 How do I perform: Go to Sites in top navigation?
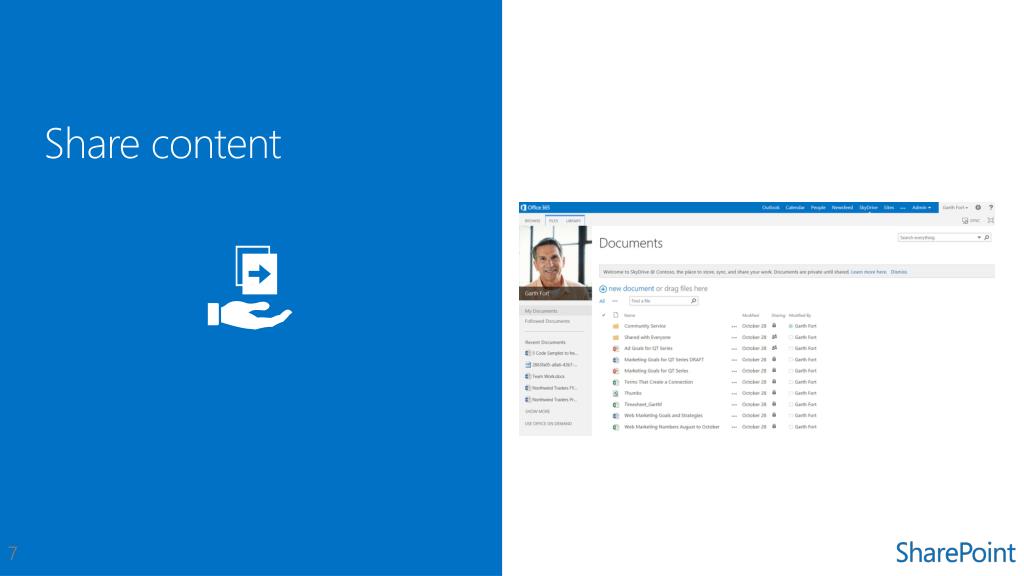click(889, 208)
